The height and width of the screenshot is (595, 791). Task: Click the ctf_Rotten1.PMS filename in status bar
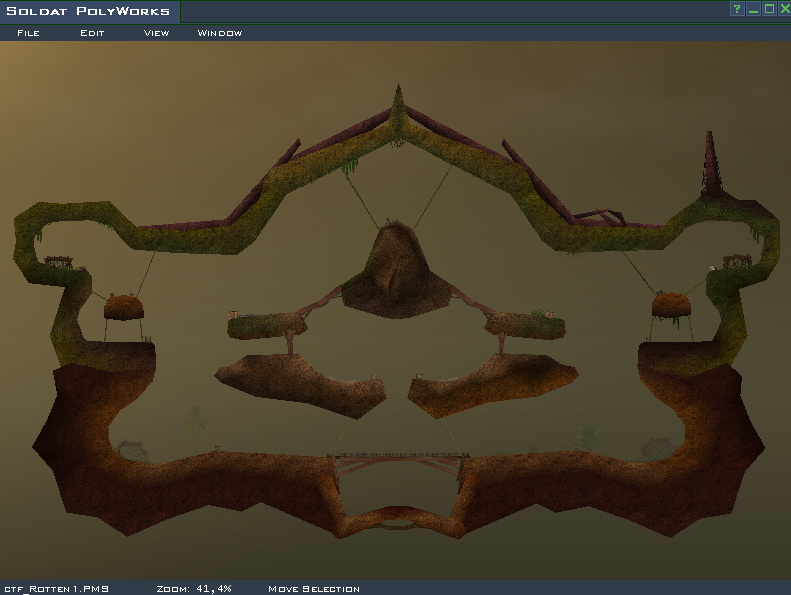click(56, 589)
